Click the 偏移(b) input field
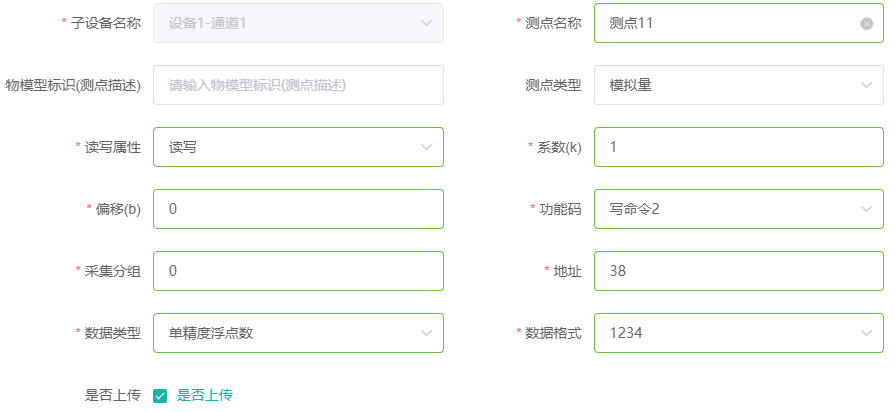895x412 pixels. (298, 209)
